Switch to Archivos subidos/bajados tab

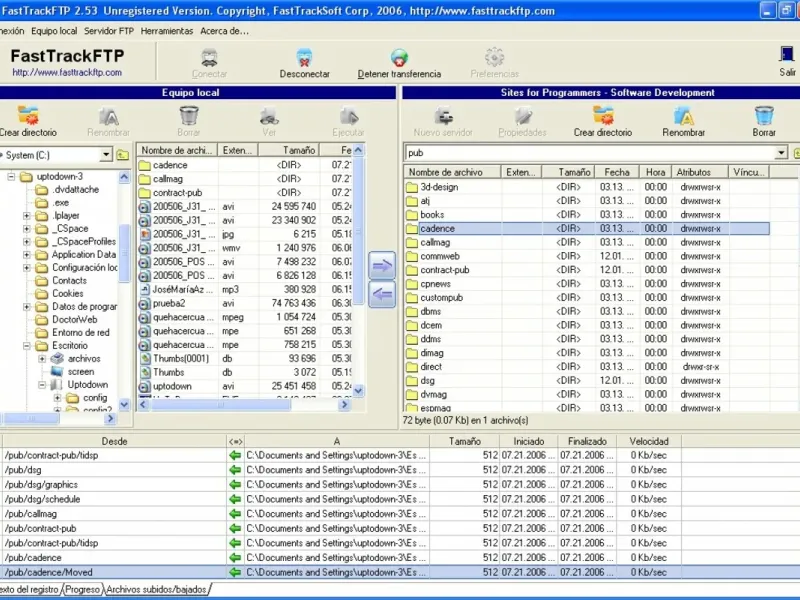pos(156,589)
